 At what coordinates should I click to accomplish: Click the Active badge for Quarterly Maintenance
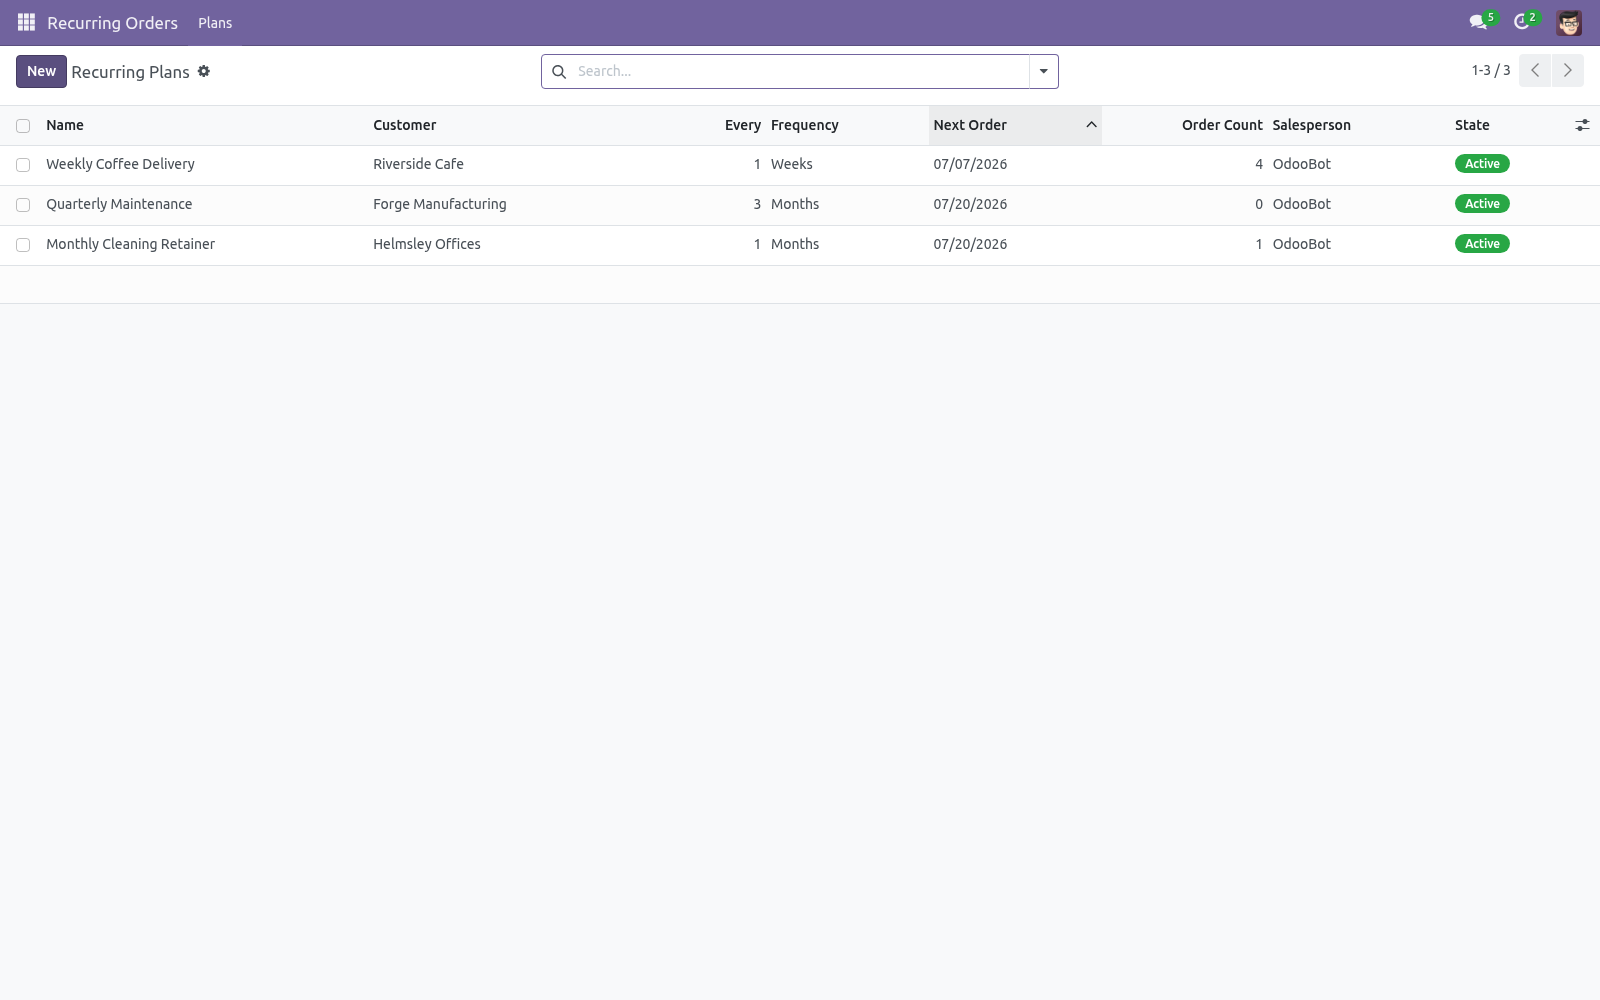click(1482, 204)
